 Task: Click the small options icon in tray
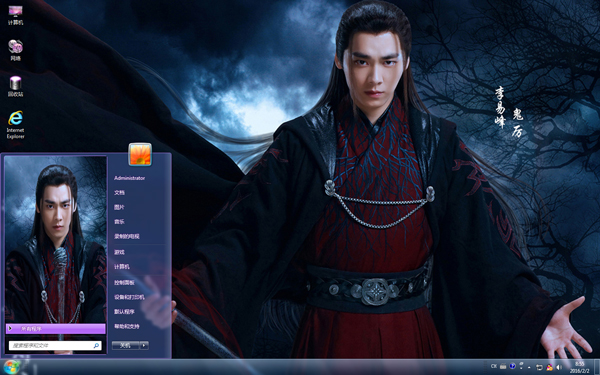pyautogui.click(x=521, y=368)
